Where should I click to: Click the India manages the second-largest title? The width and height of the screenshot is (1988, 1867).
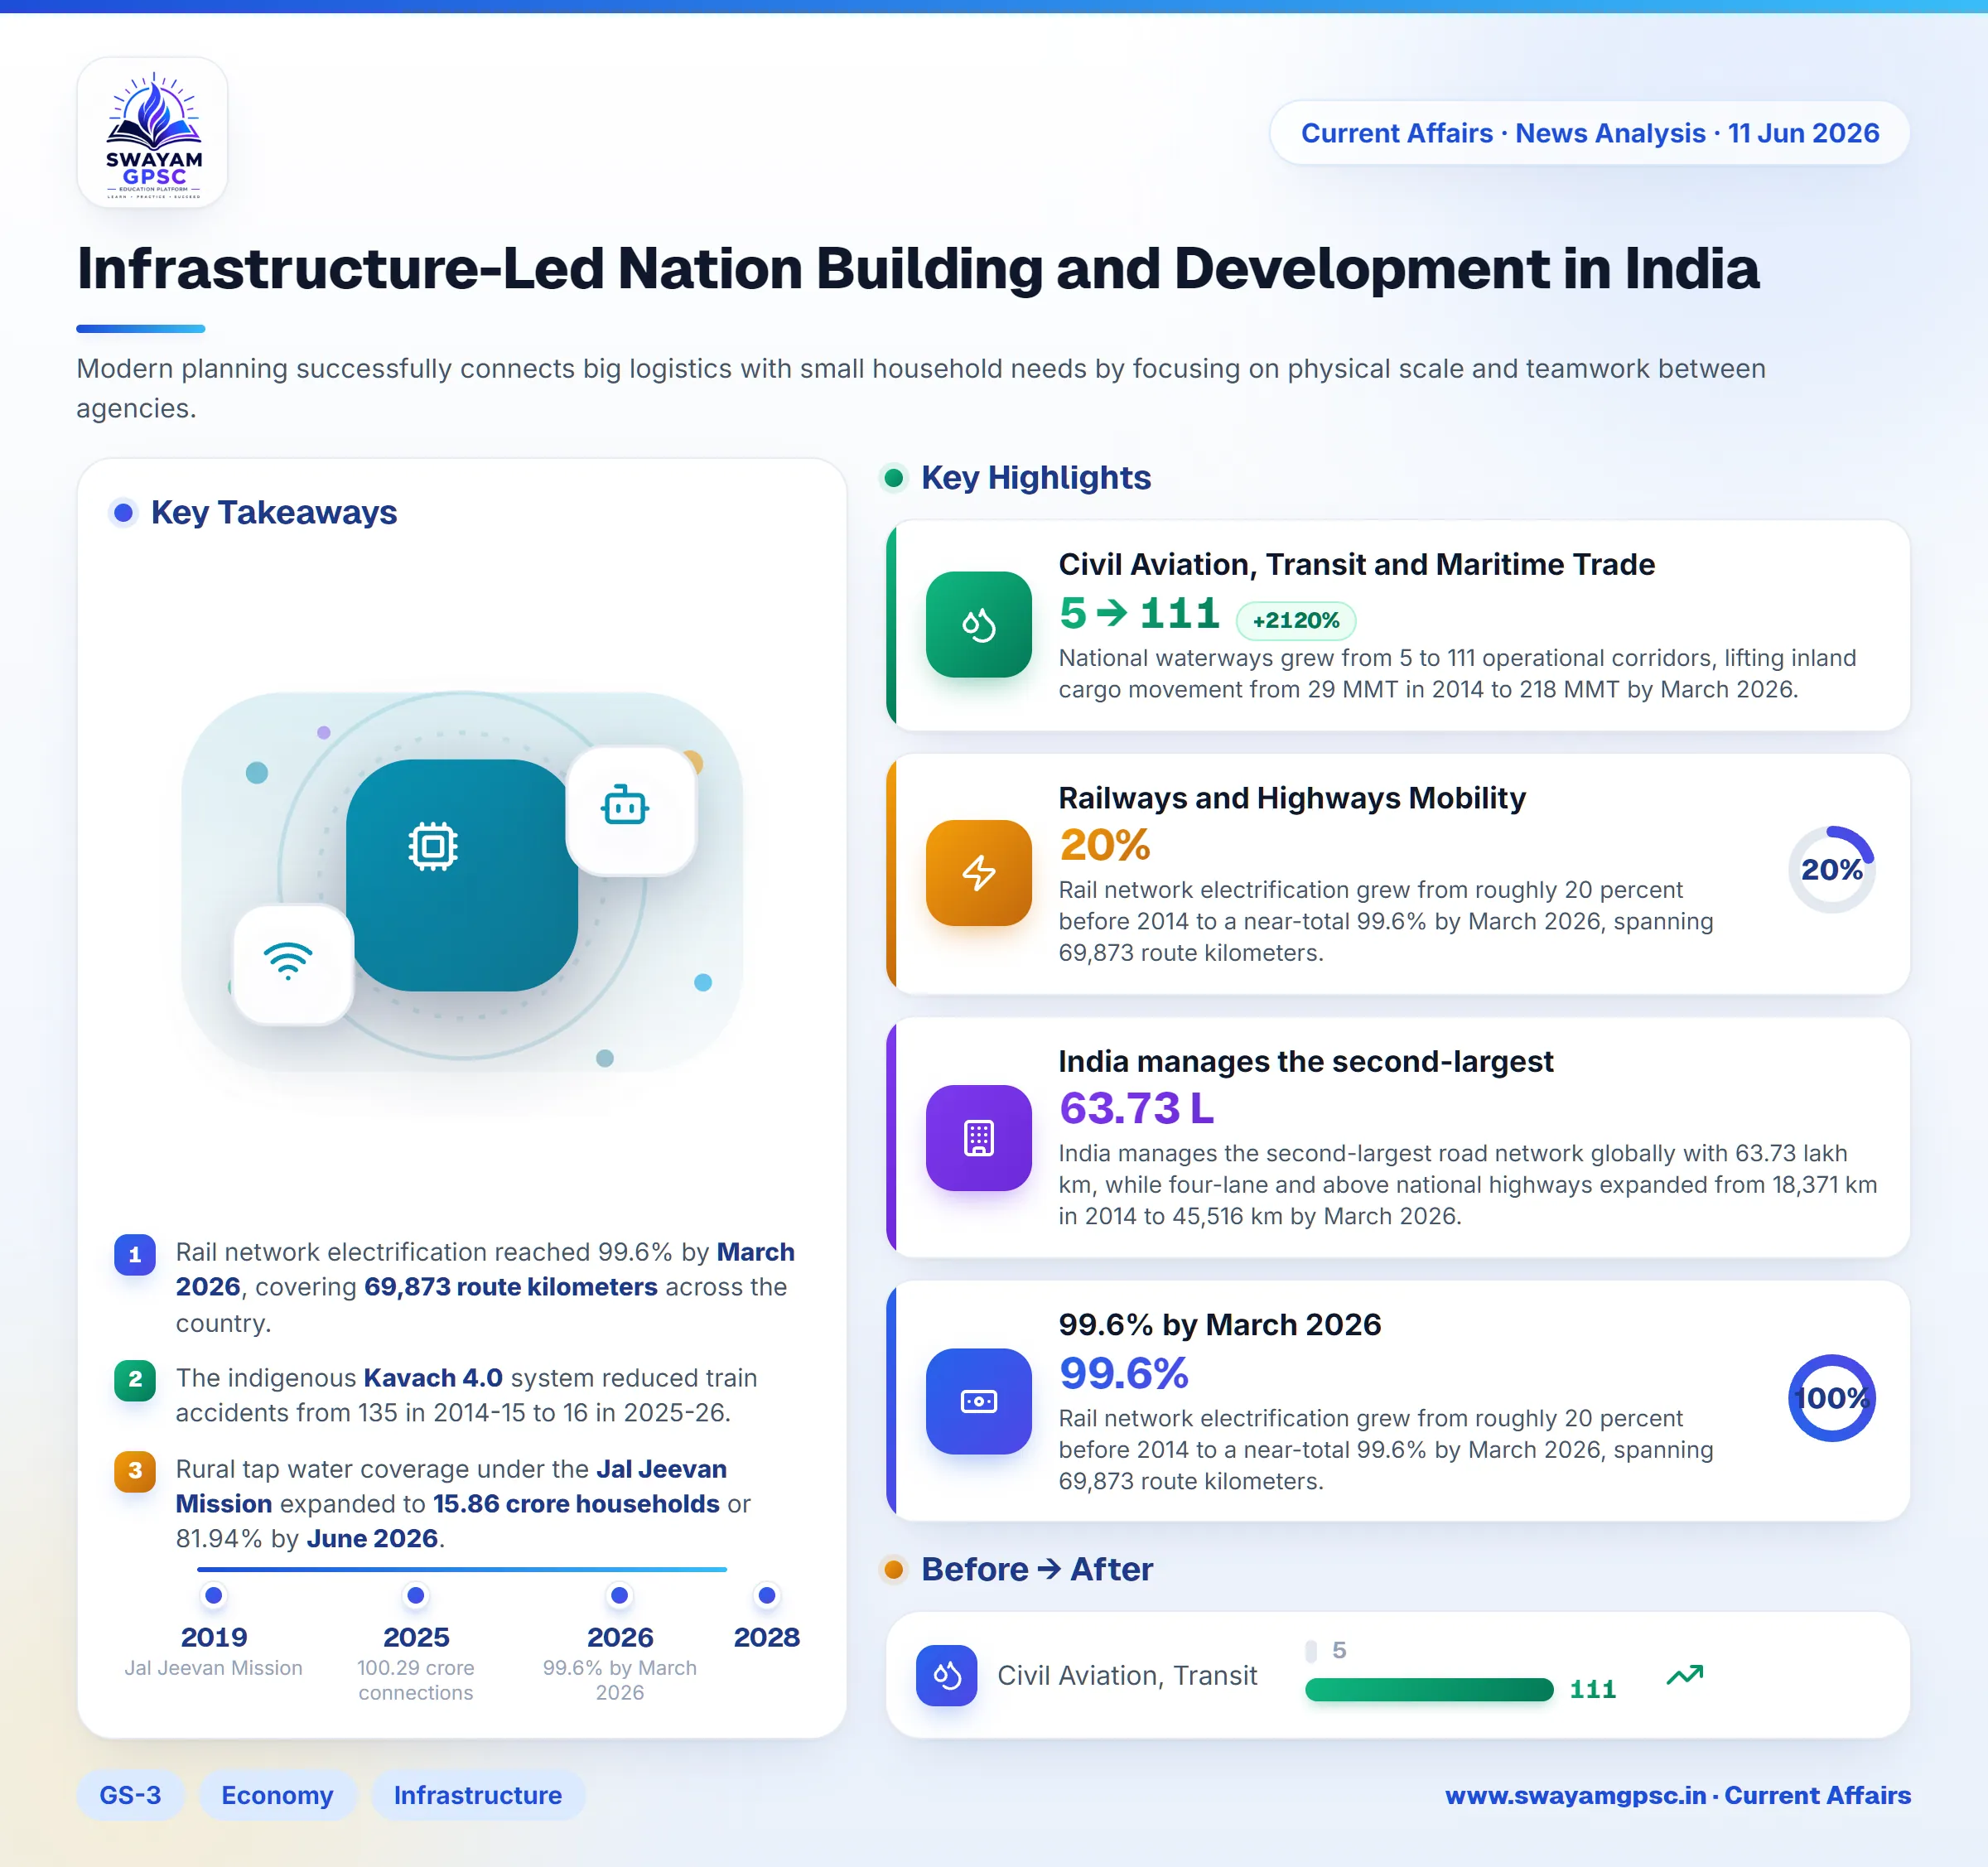pos(1306,1061)
